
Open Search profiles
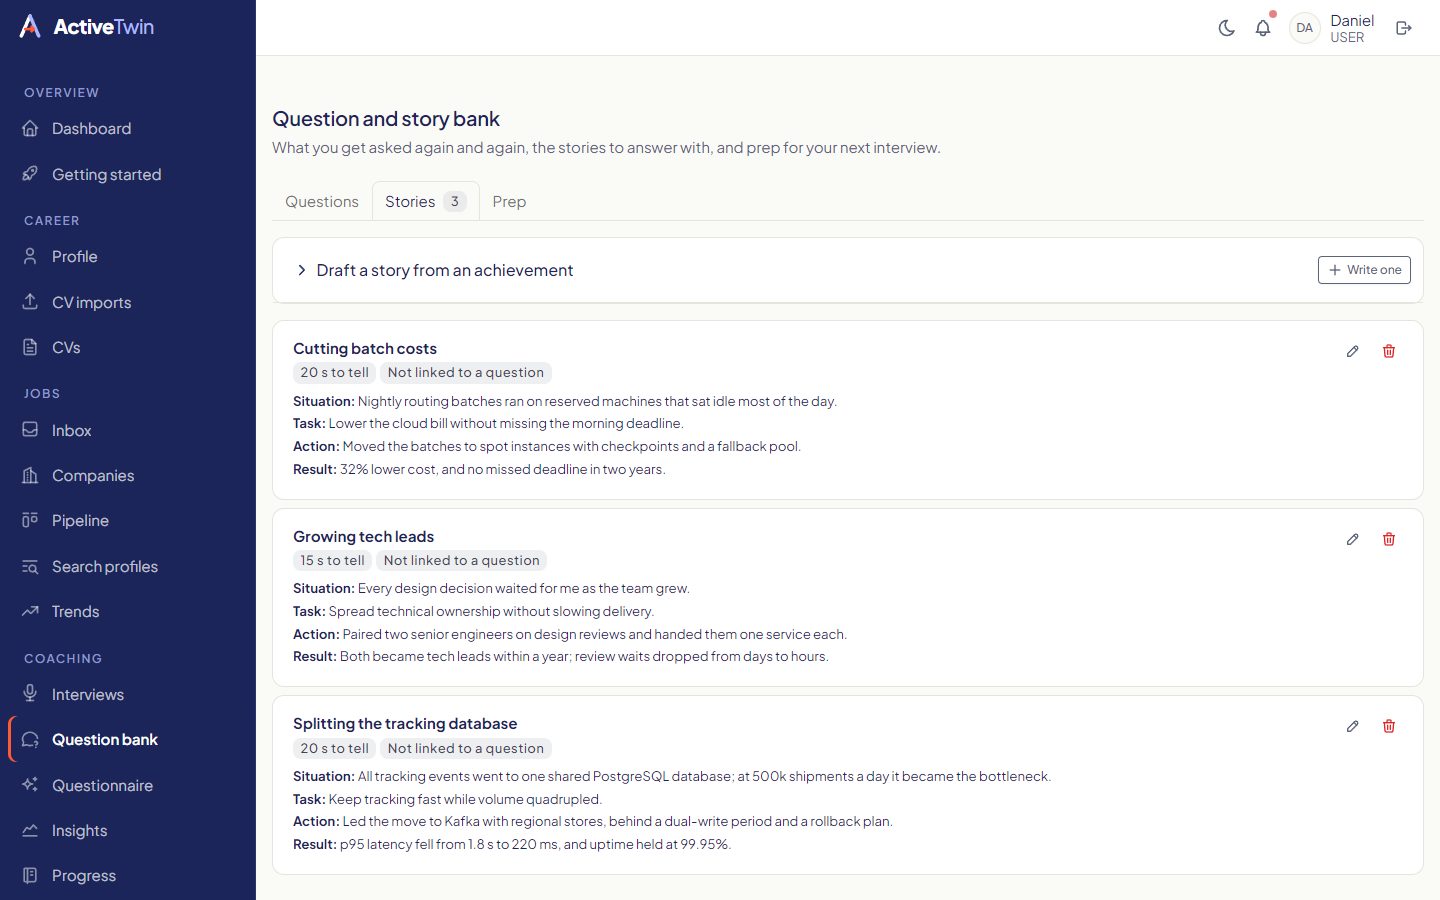coord(128,566)
